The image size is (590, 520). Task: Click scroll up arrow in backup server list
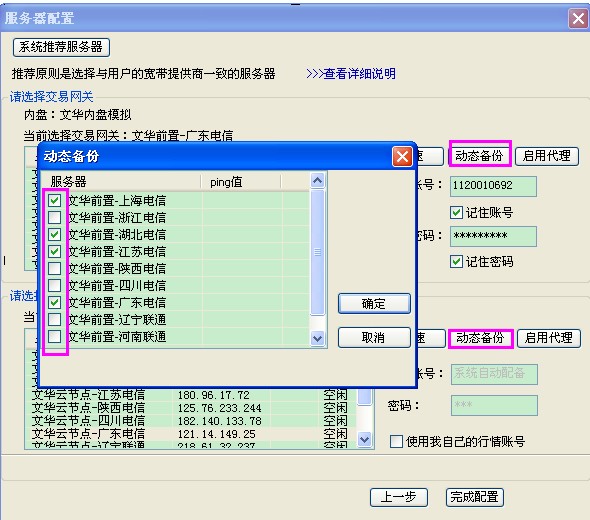(x=318, y=181)
